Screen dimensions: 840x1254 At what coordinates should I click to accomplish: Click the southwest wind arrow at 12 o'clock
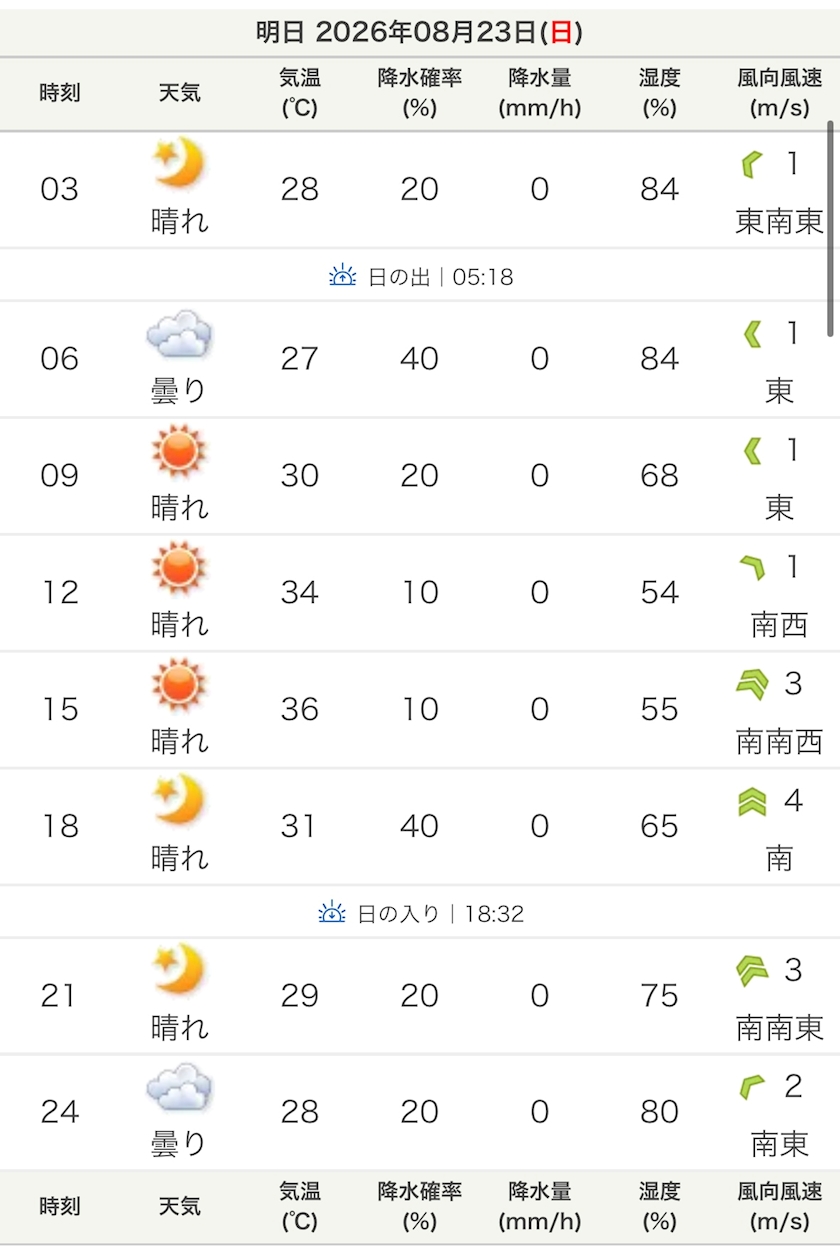752,568
